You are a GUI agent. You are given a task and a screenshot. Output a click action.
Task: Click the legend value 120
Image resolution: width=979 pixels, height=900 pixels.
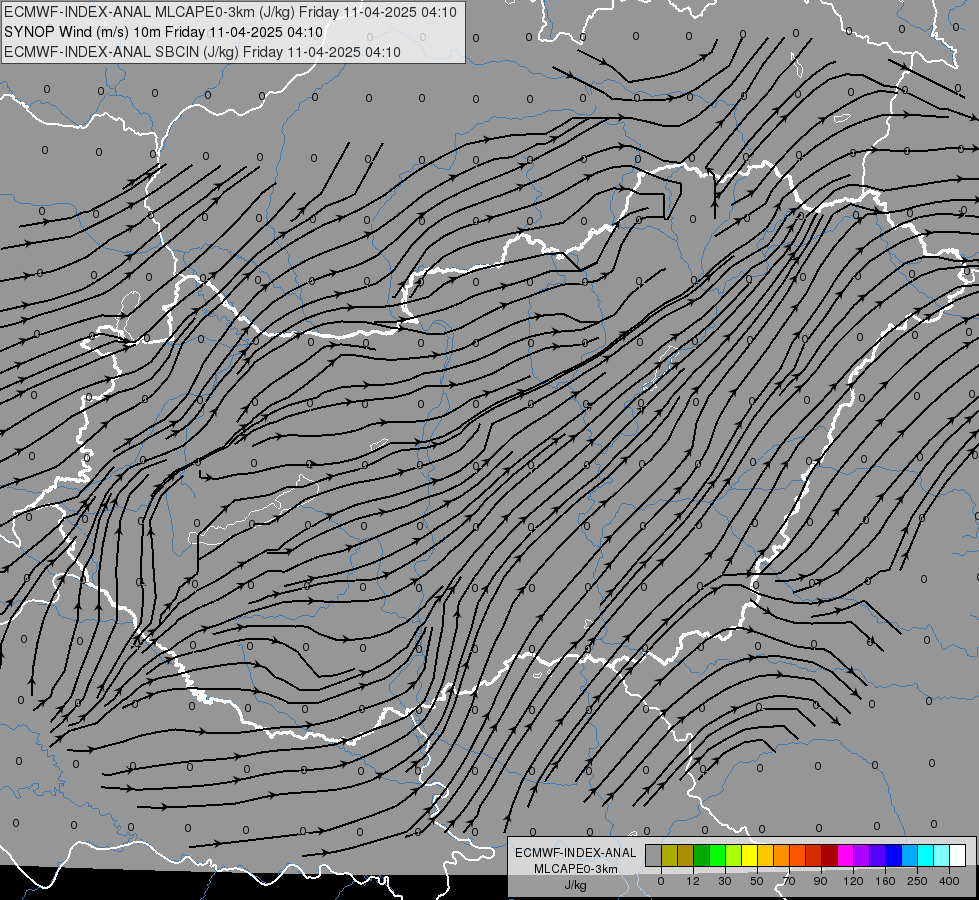point(854,881)
